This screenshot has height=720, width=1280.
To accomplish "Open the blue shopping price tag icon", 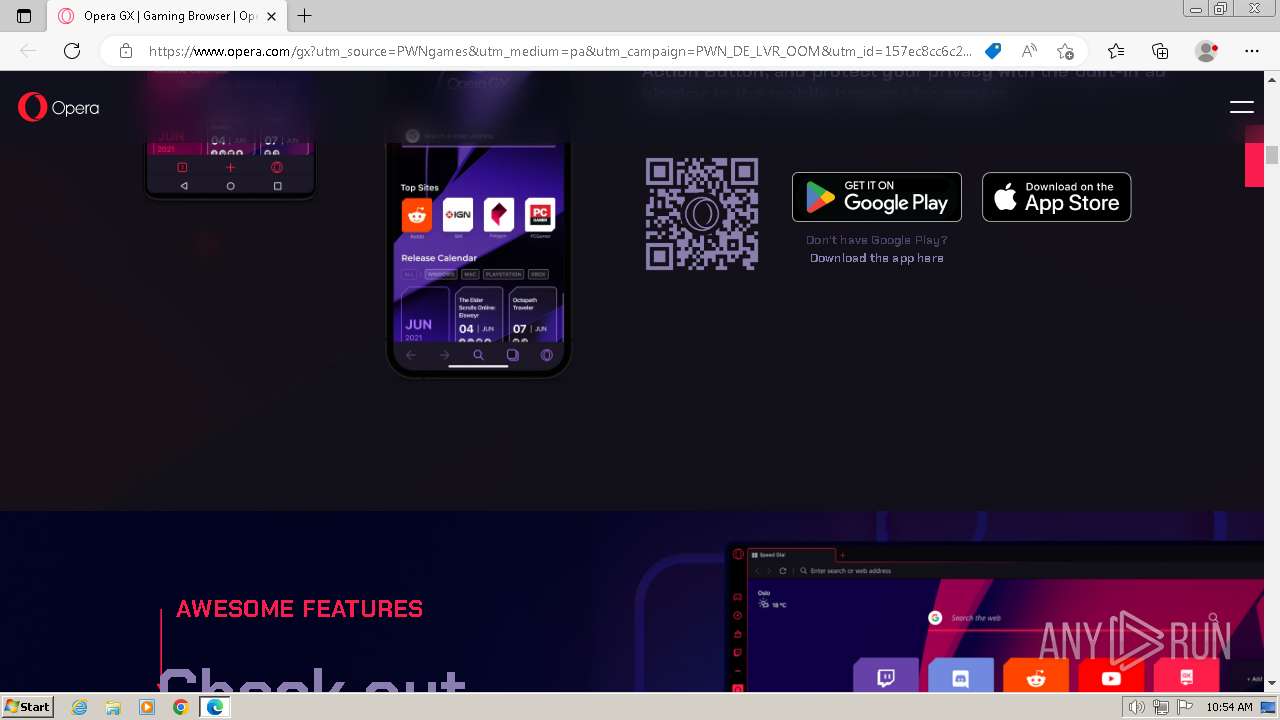I will pos(992,51).
